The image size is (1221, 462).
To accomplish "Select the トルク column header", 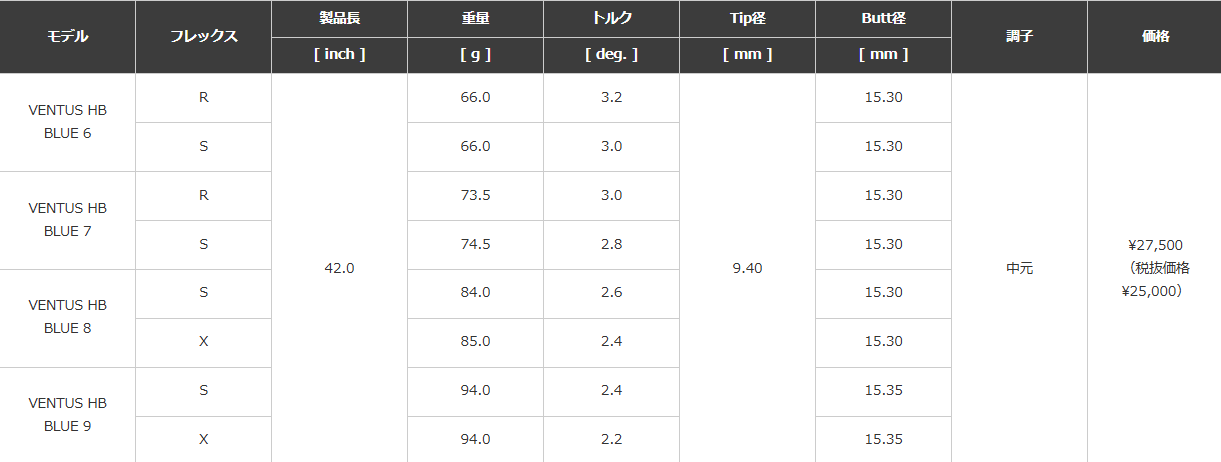I will (611, 19).
